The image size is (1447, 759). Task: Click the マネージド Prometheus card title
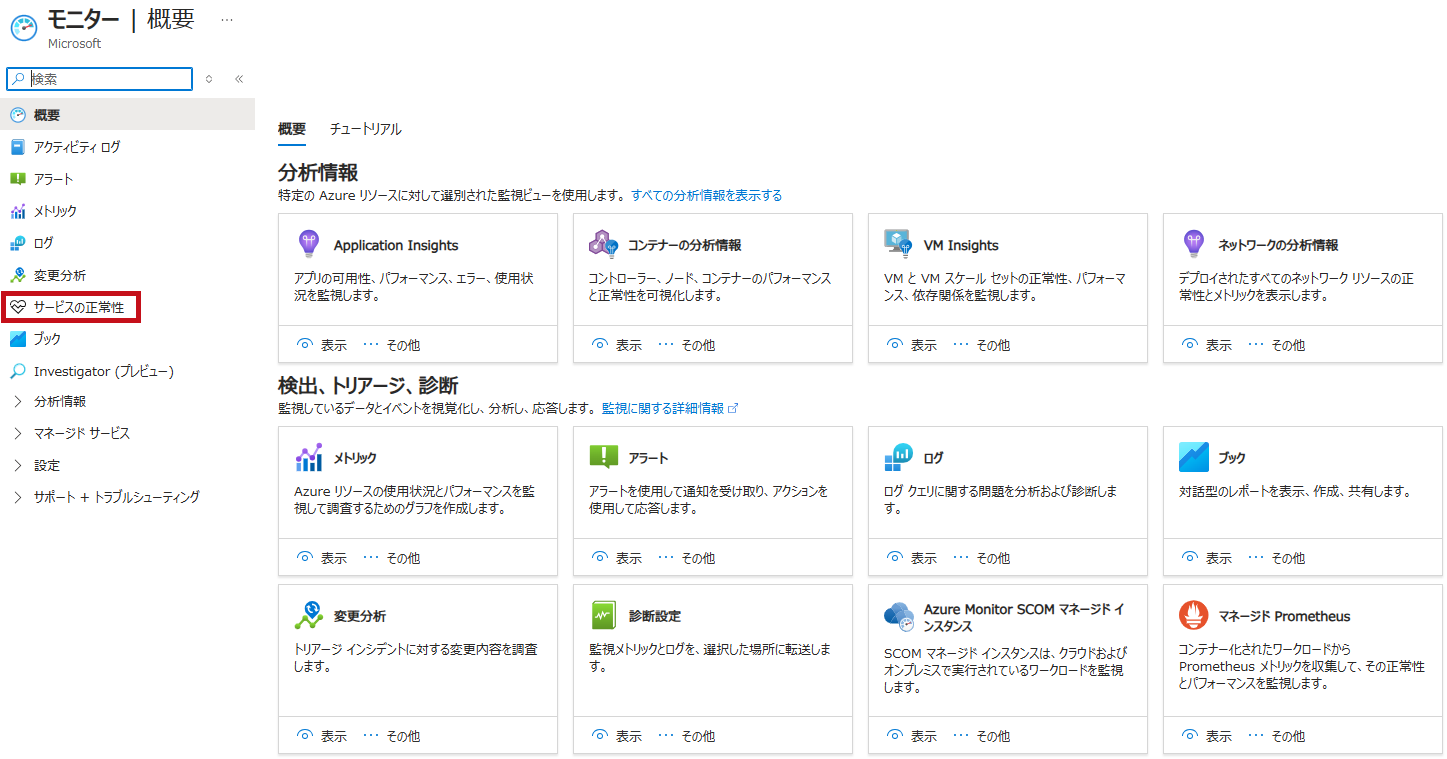point(1284,616)
